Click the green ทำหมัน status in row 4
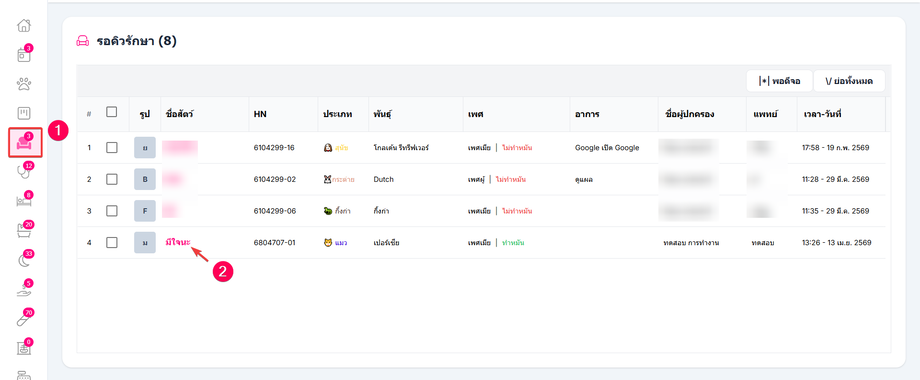The image size is (920, 380). [513, 243]
